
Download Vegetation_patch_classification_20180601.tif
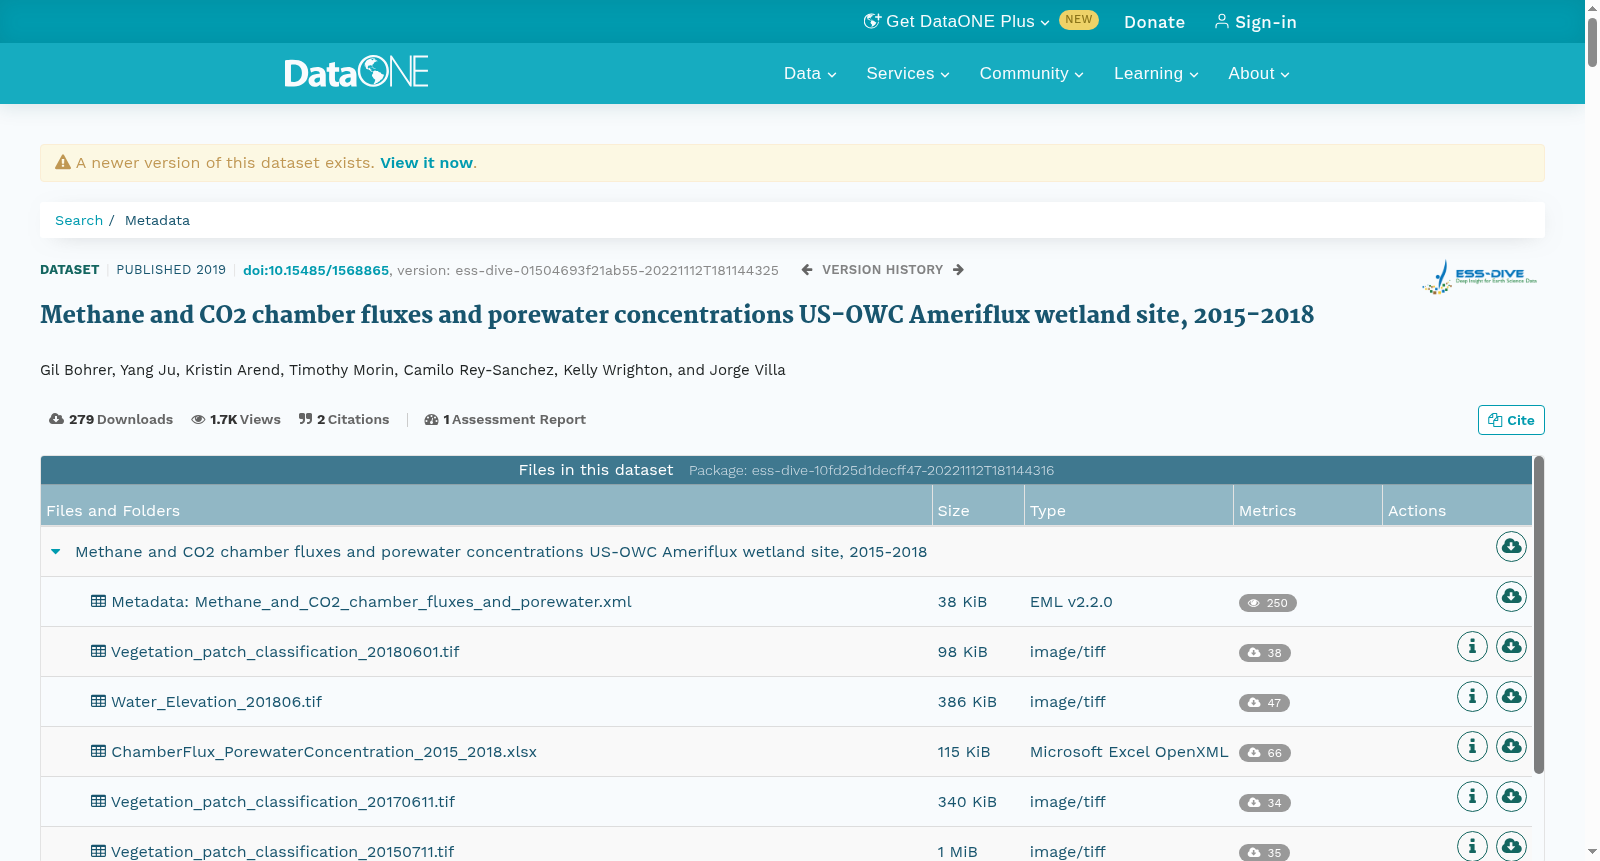click(x=1511, y=646)
